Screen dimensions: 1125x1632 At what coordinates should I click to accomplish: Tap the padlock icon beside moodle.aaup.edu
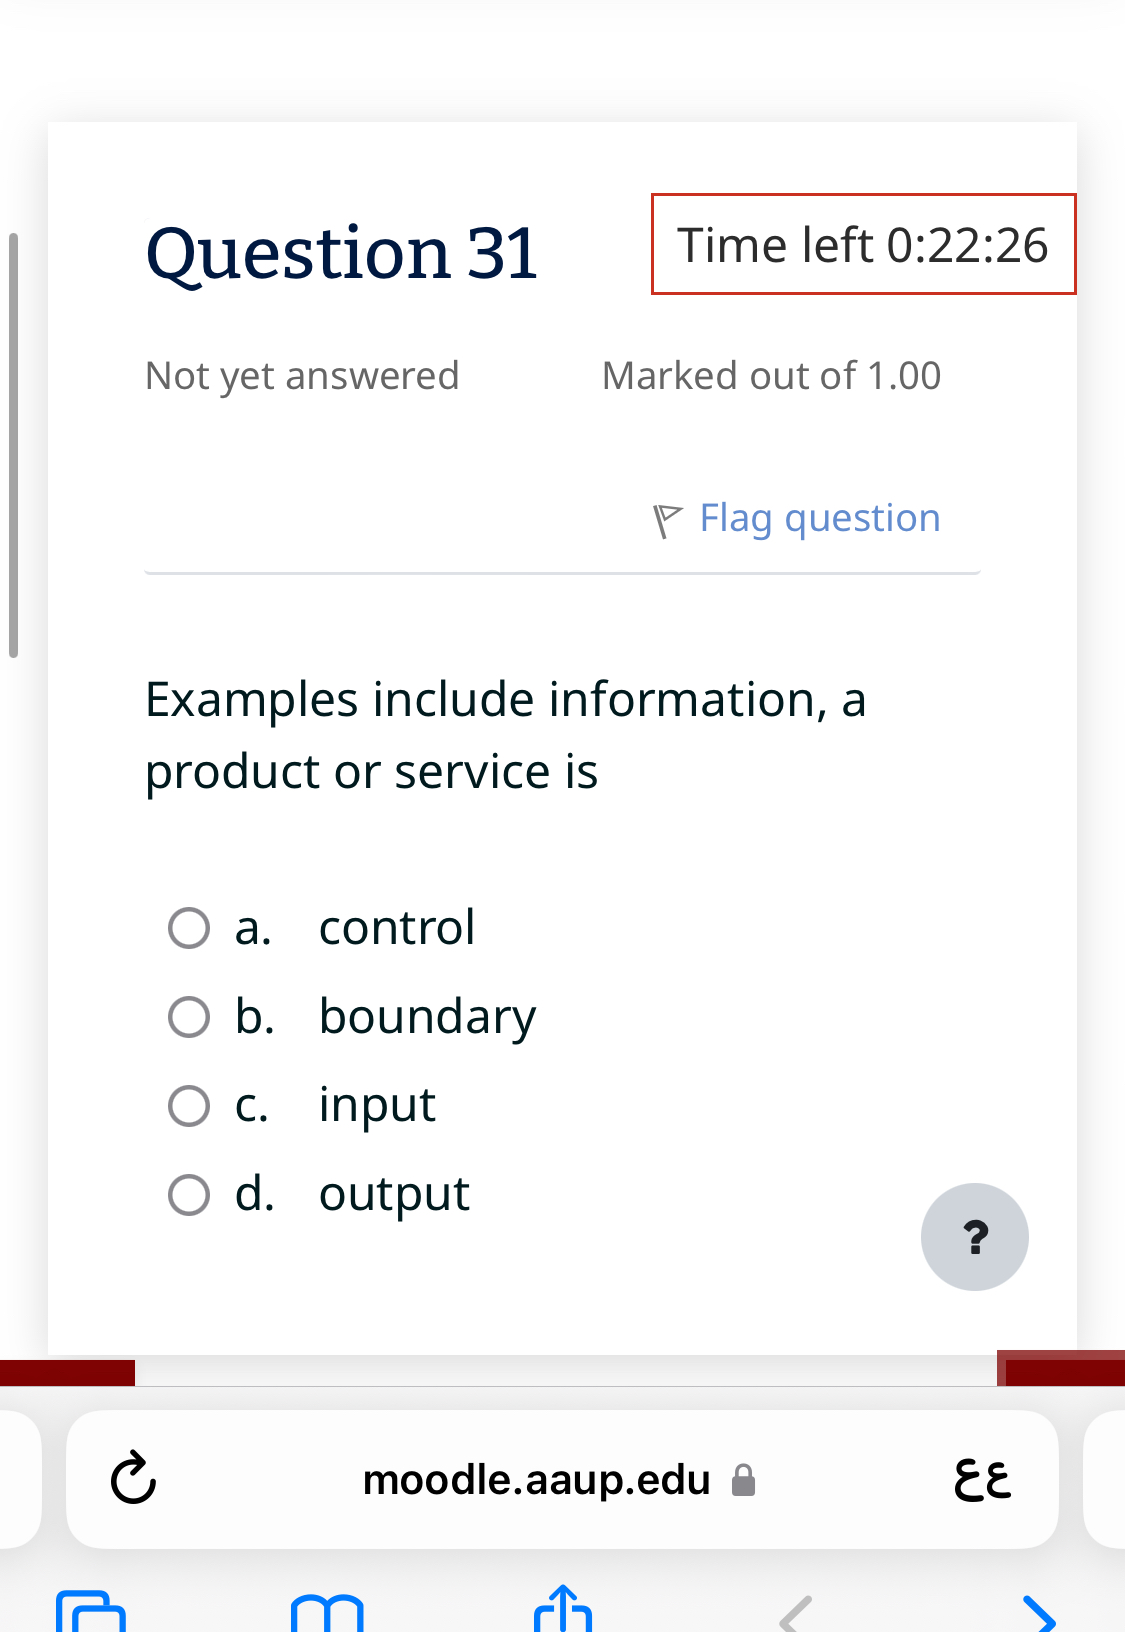744,1480
